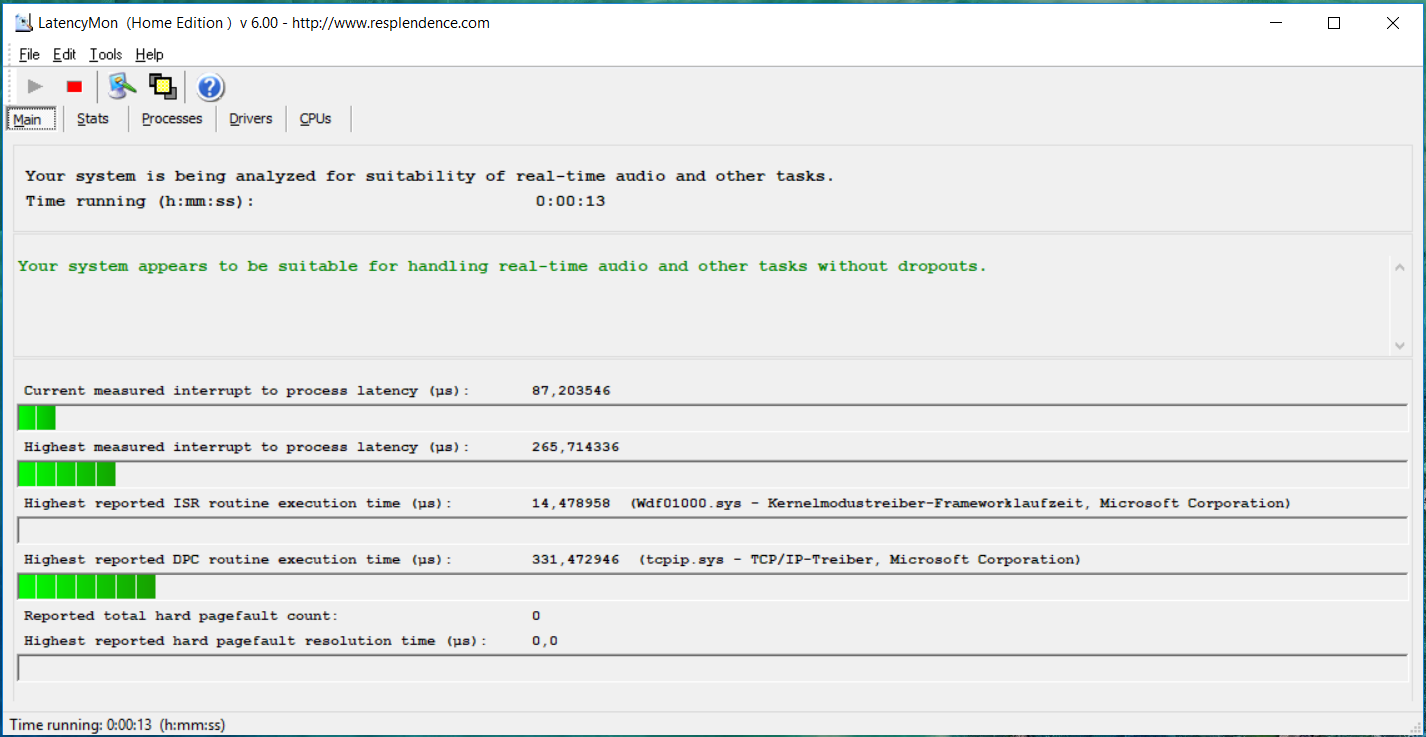This screenshot has width=1426, height=737.
Task: Open the Tools menu
Action: tap(105, 55)
